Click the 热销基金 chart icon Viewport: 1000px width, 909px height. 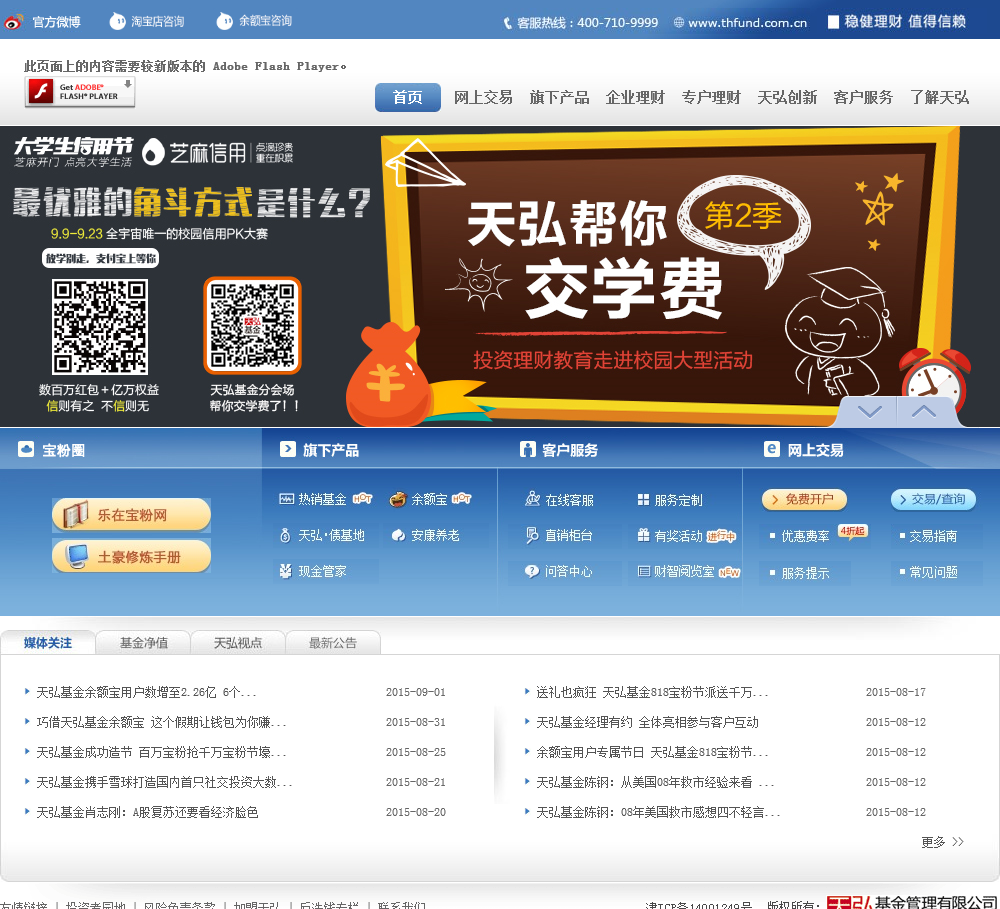(286, 499)
